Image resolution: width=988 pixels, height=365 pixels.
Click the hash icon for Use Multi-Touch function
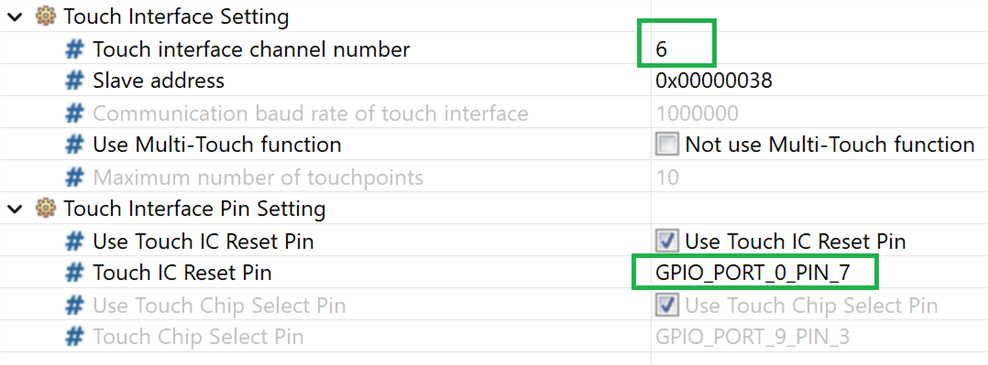(x=75, y=145)
